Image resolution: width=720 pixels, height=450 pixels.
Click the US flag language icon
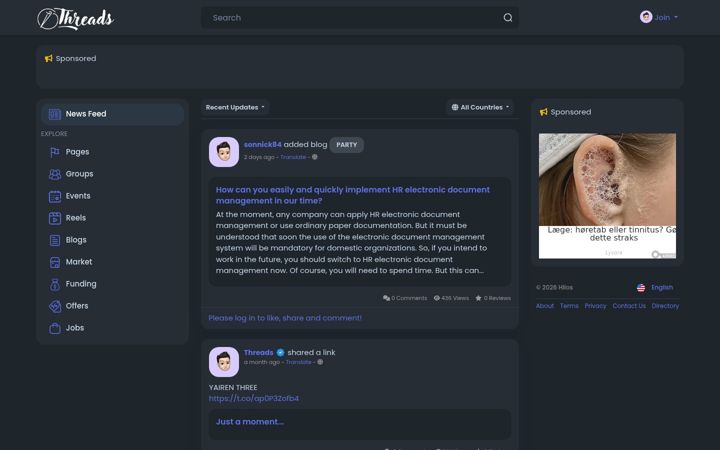[641, 288]
